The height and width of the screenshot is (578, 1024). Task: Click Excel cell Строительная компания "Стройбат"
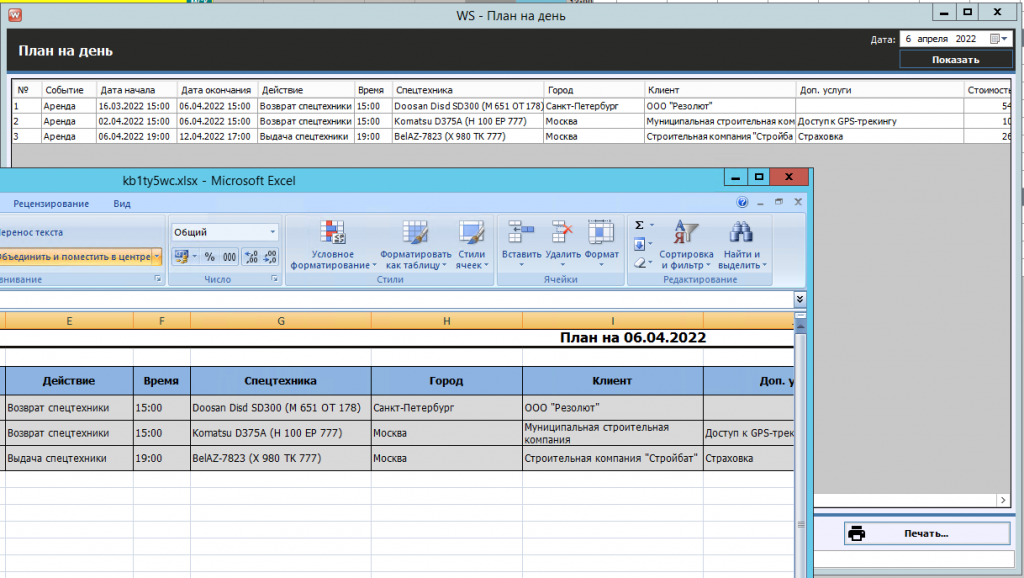(613, 458)
